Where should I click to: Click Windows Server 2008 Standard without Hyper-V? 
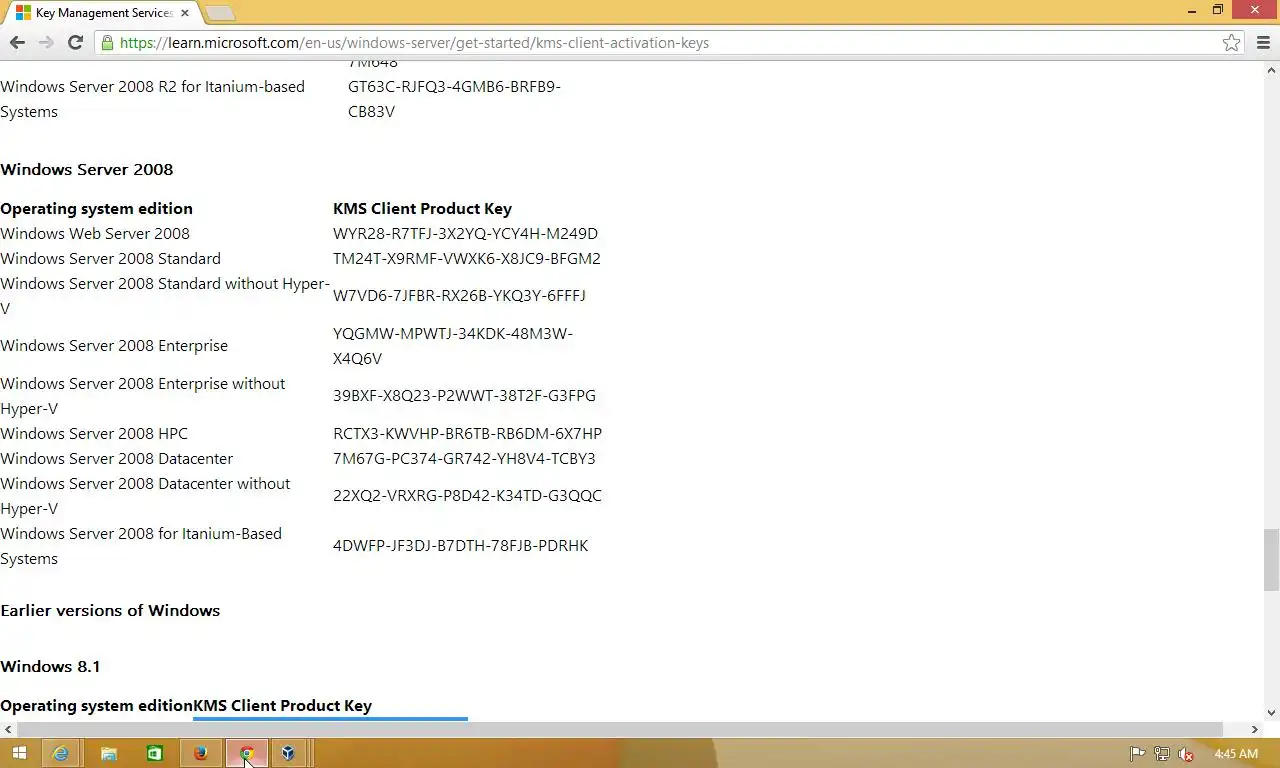(x=165, y=295)
